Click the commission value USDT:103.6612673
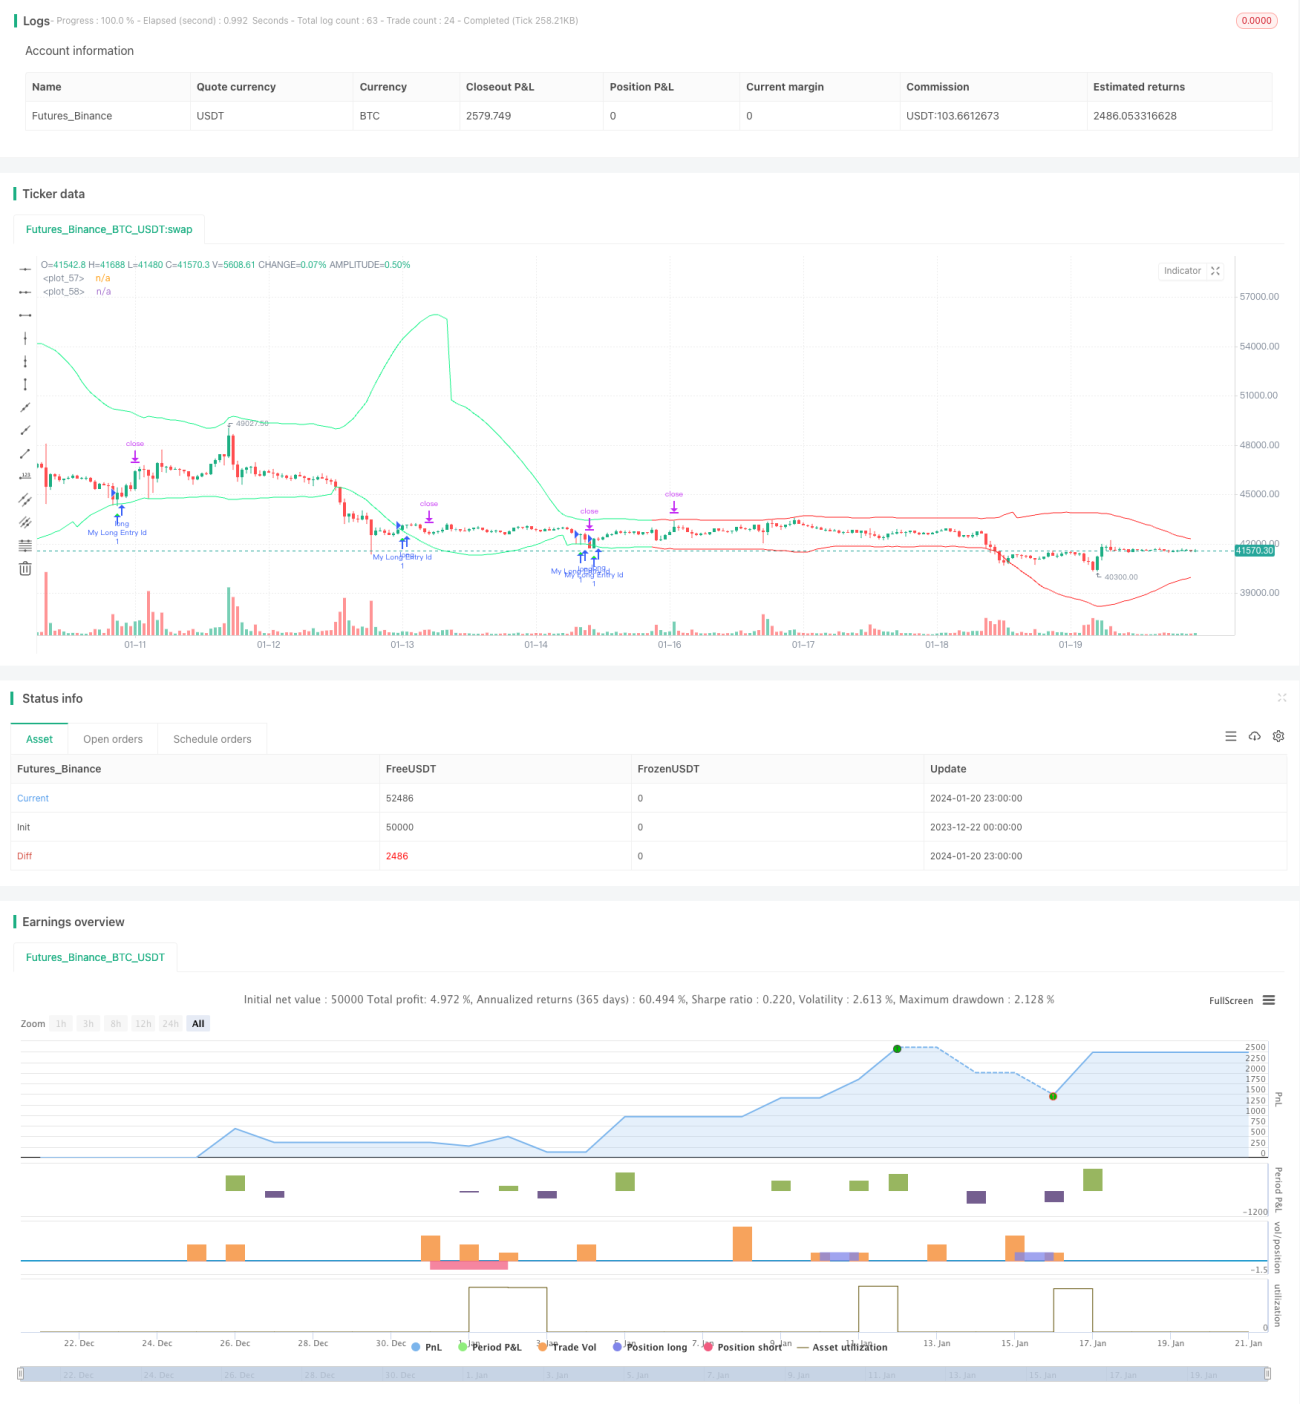The image size is (1300, 1404). point(953,116)
